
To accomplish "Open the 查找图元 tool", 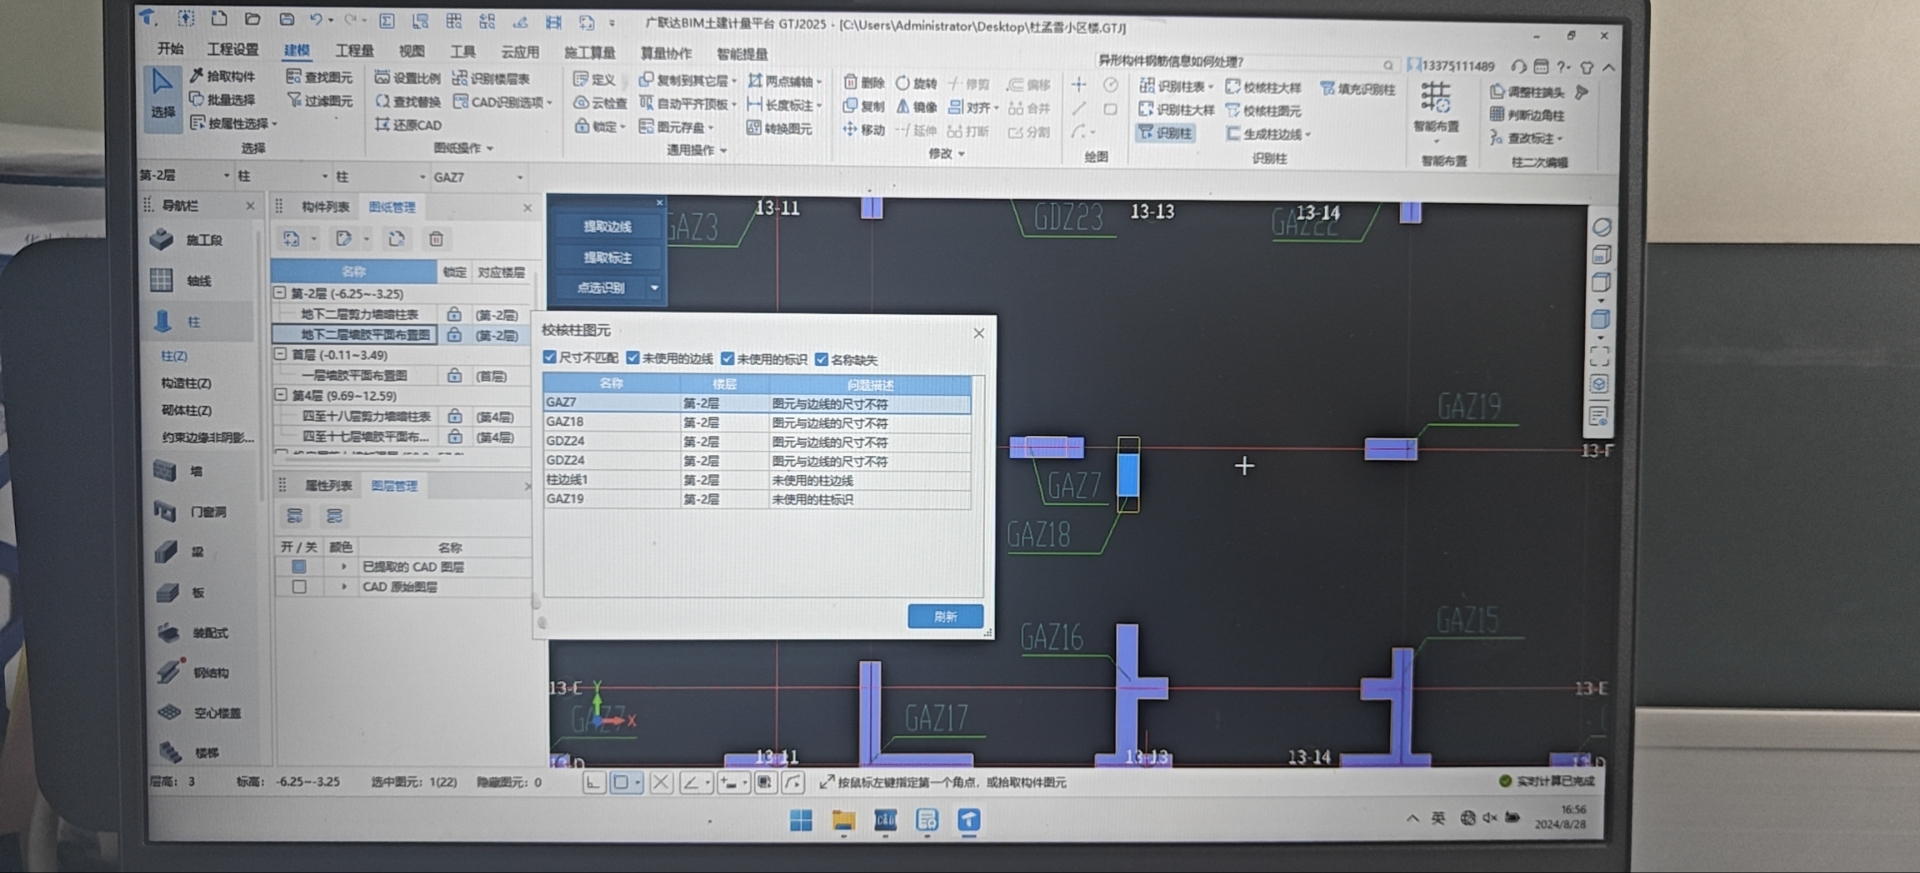I will [319, 77].
